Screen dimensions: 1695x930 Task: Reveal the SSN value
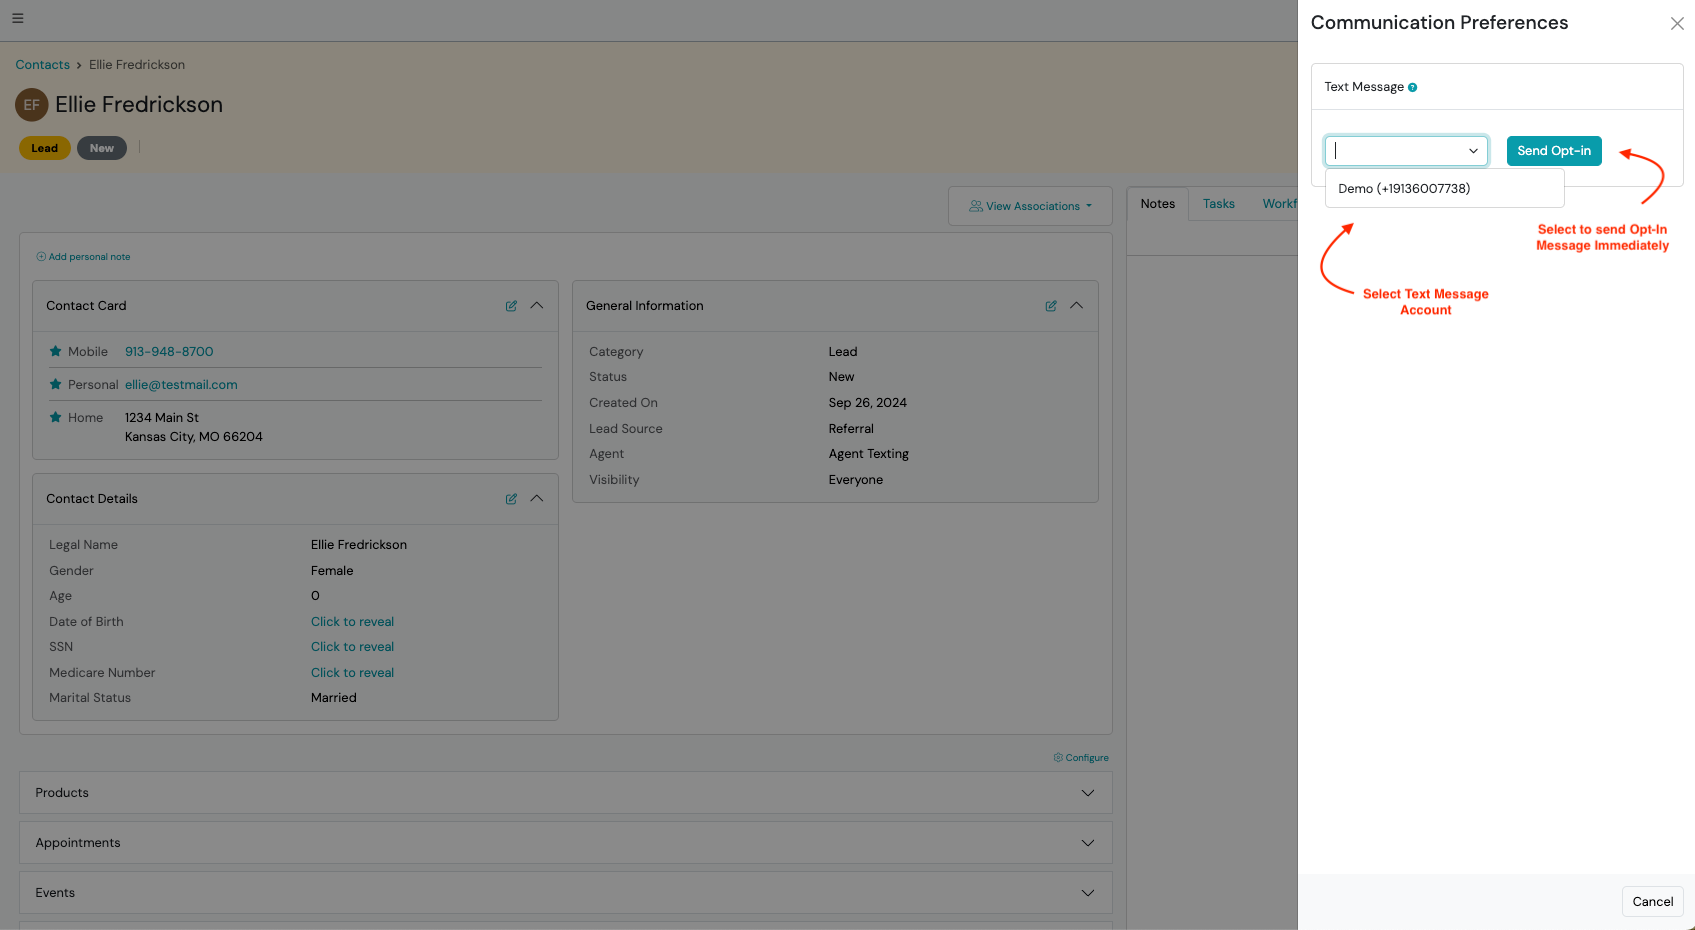tap(352, 647)
